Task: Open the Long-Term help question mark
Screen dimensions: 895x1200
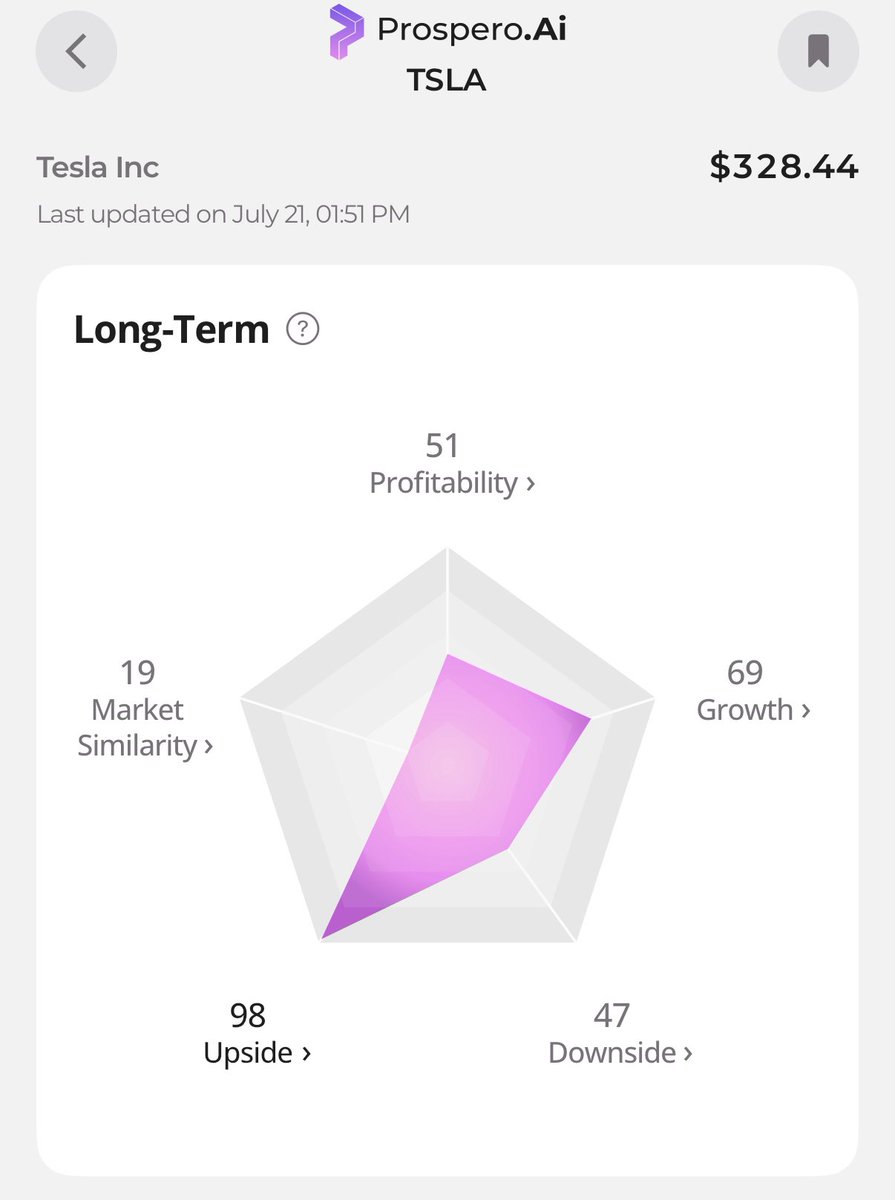Action: tap(302, 329)
